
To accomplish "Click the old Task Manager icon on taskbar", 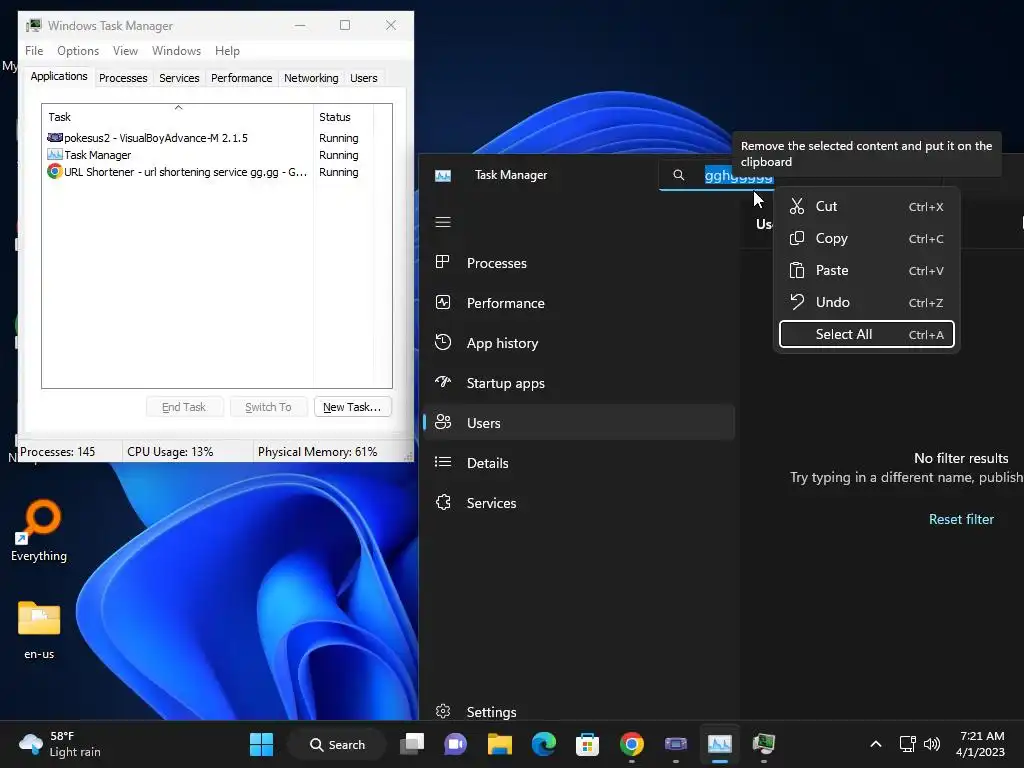I will coord(763,744).
